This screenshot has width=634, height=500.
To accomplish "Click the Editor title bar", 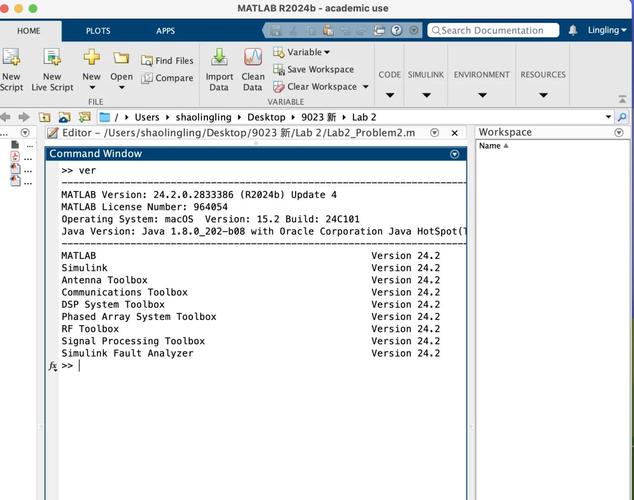I will (239, 133).
